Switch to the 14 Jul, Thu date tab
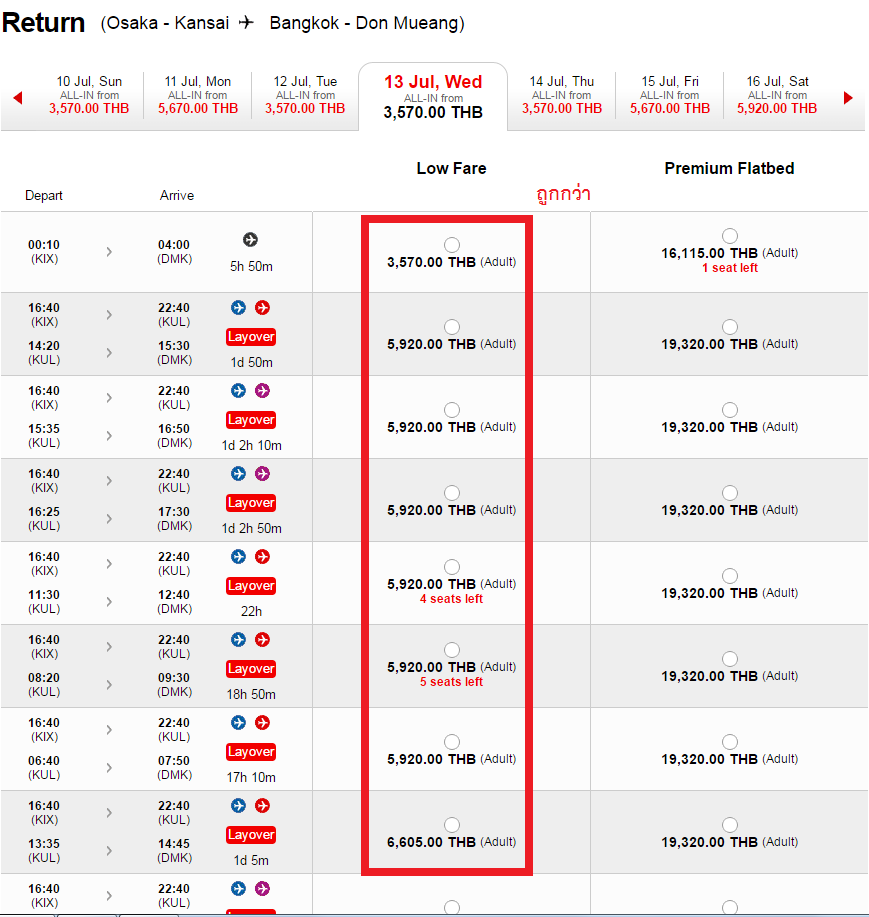 [562, 96]
